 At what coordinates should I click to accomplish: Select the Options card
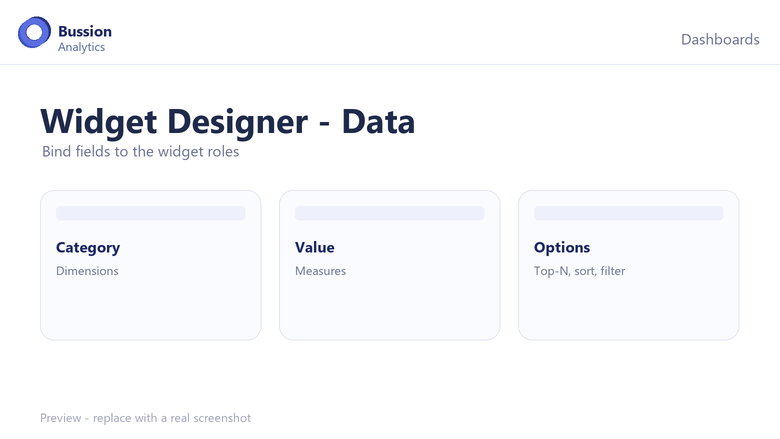(x=629, y=265)
